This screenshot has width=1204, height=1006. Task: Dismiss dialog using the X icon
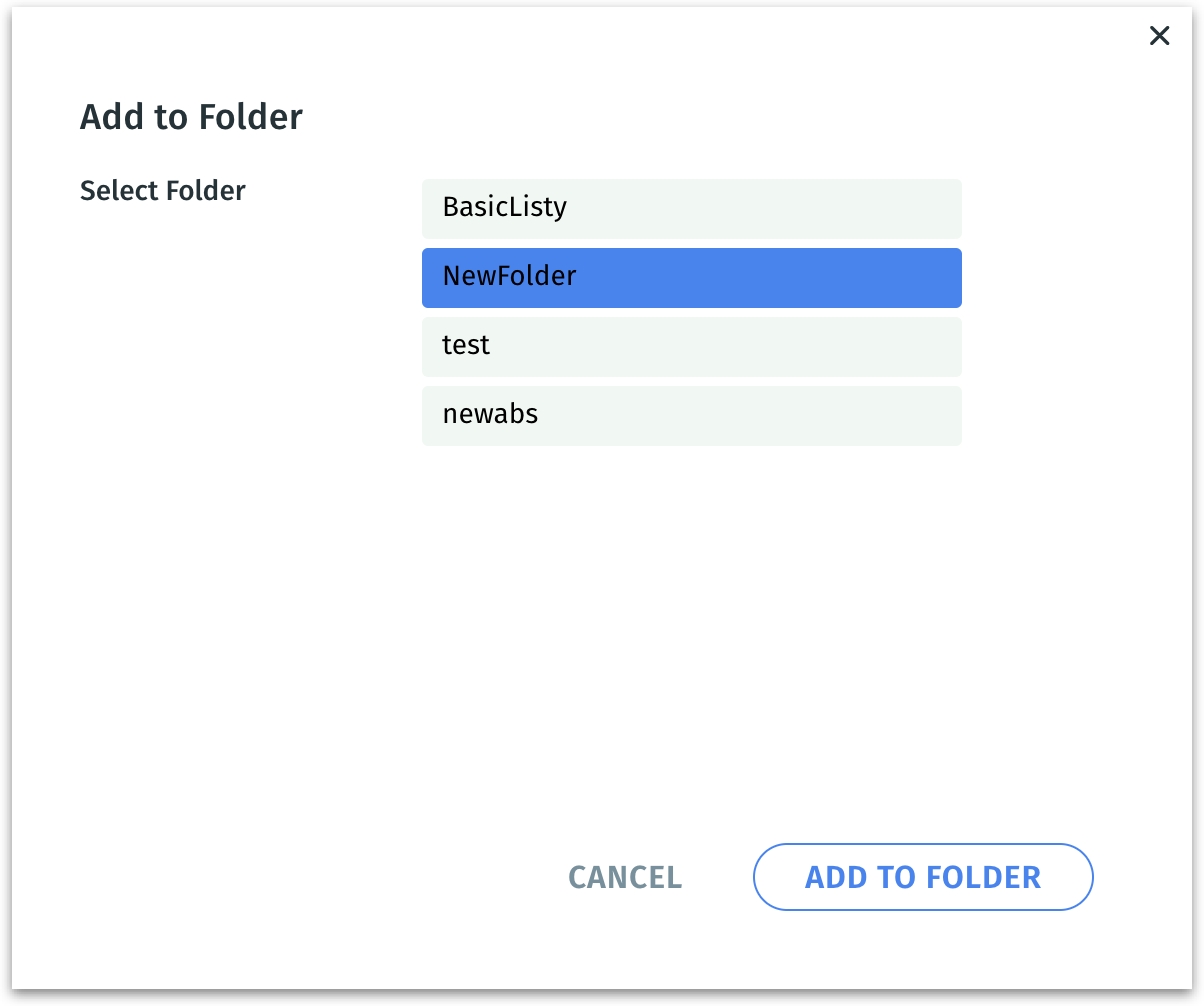(x=1159, y=37)
